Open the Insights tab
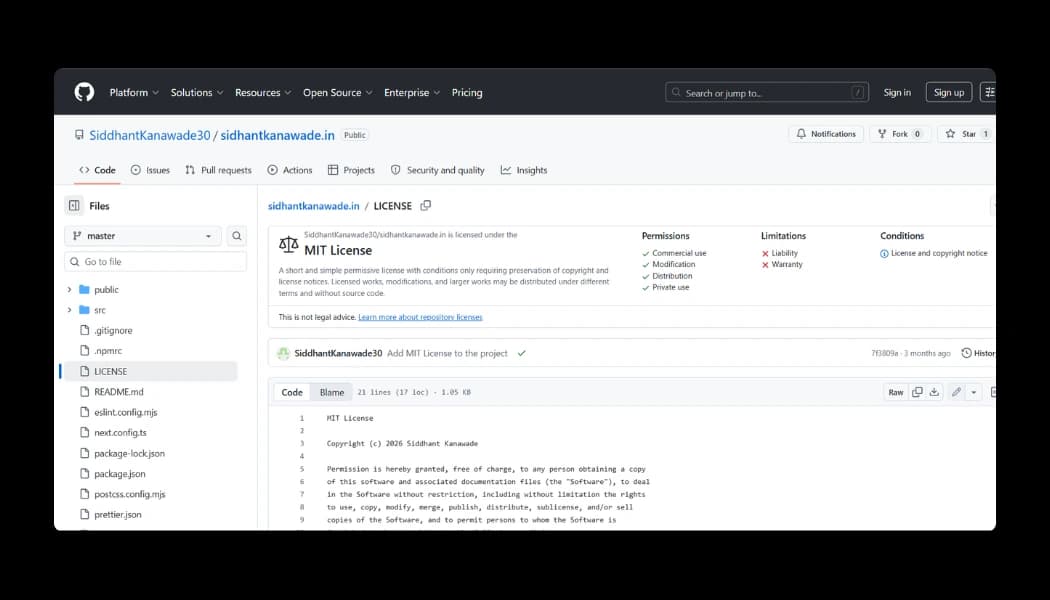The height and width of the screenshot is (600, 1050). [x=524, y=170]
